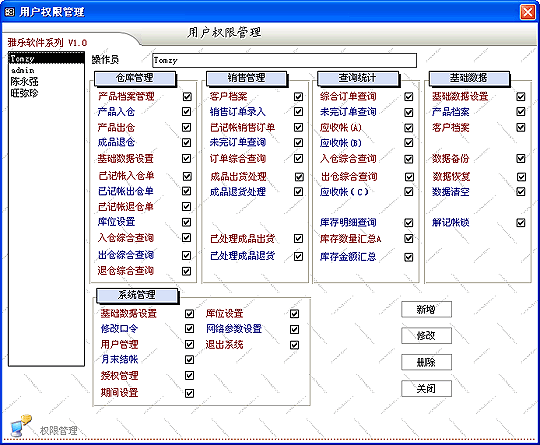The width and height of the screenshot is (540, 445).
Task: Uncheck the 数据备份 checkbox
Action: [x=521, y=158]
